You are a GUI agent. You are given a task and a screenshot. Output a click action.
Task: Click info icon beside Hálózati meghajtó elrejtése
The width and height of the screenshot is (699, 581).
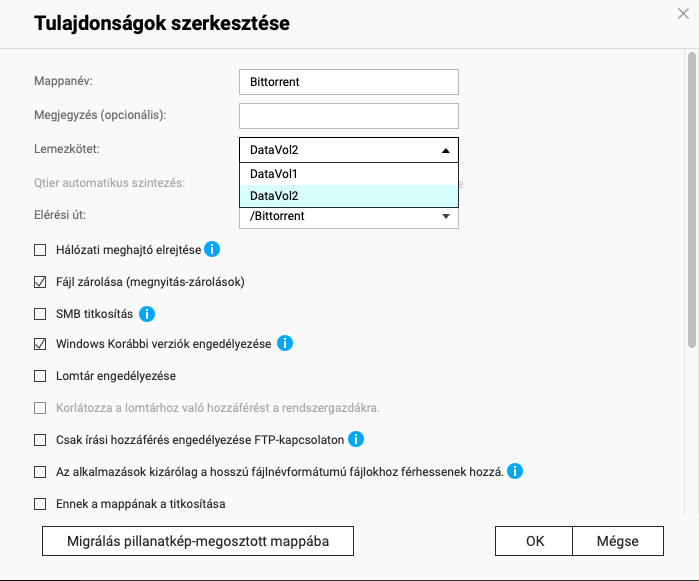pos(212,249)
